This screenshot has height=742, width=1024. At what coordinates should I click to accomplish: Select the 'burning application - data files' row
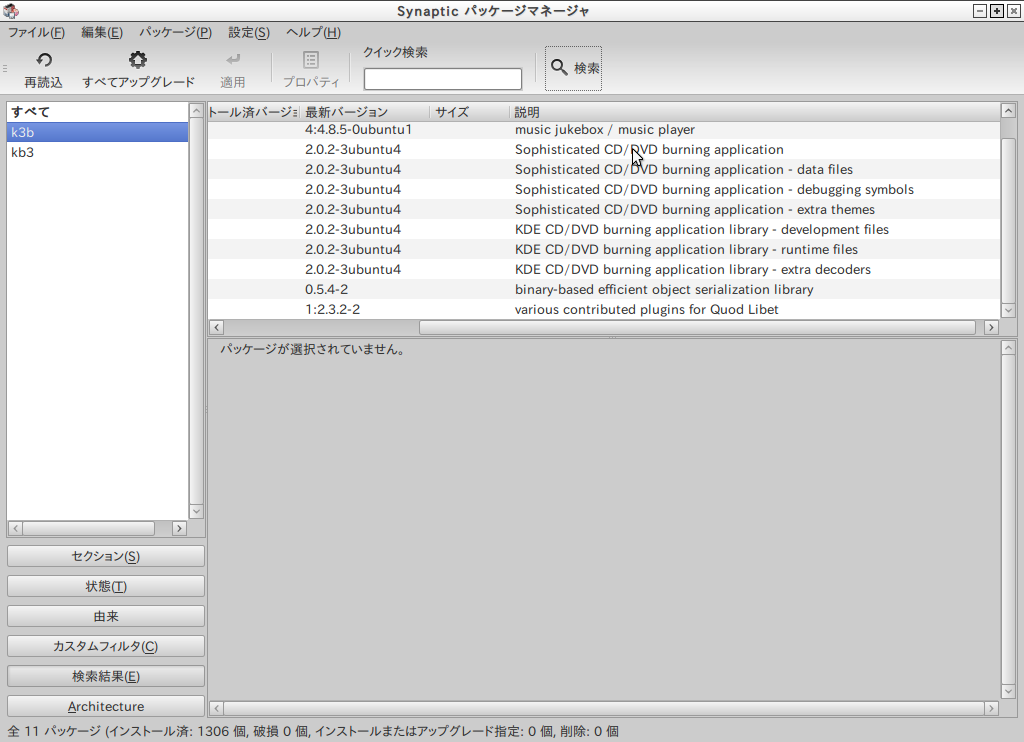[x=604, y=169]
